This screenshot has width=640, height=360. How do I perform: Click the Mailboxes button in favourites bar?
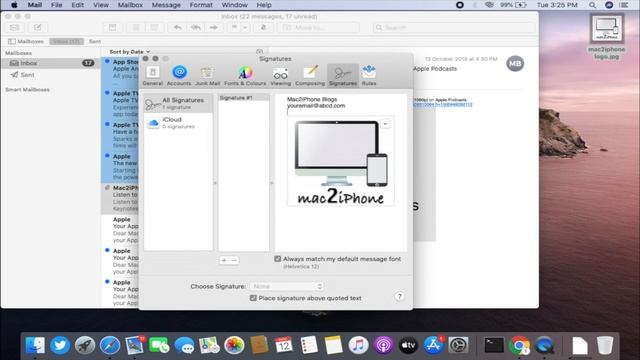point(26,41)
